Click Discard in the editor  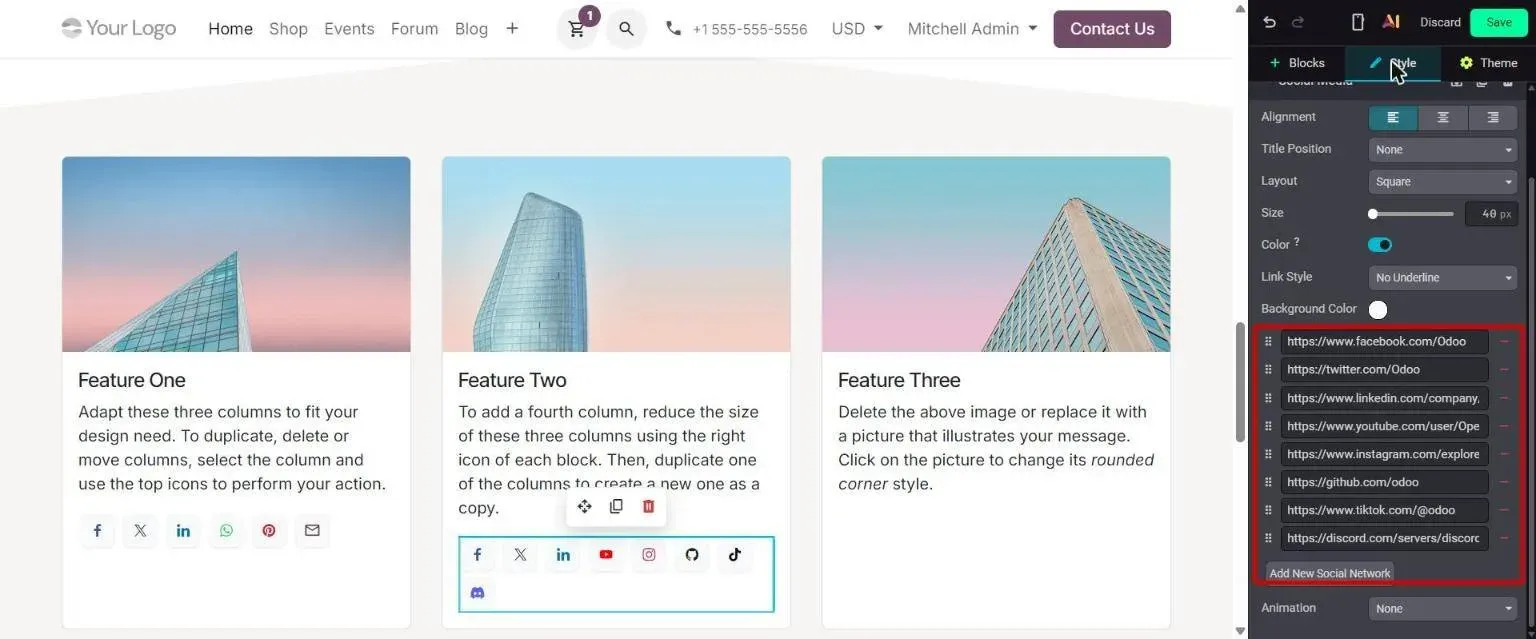click(1440, 22)
